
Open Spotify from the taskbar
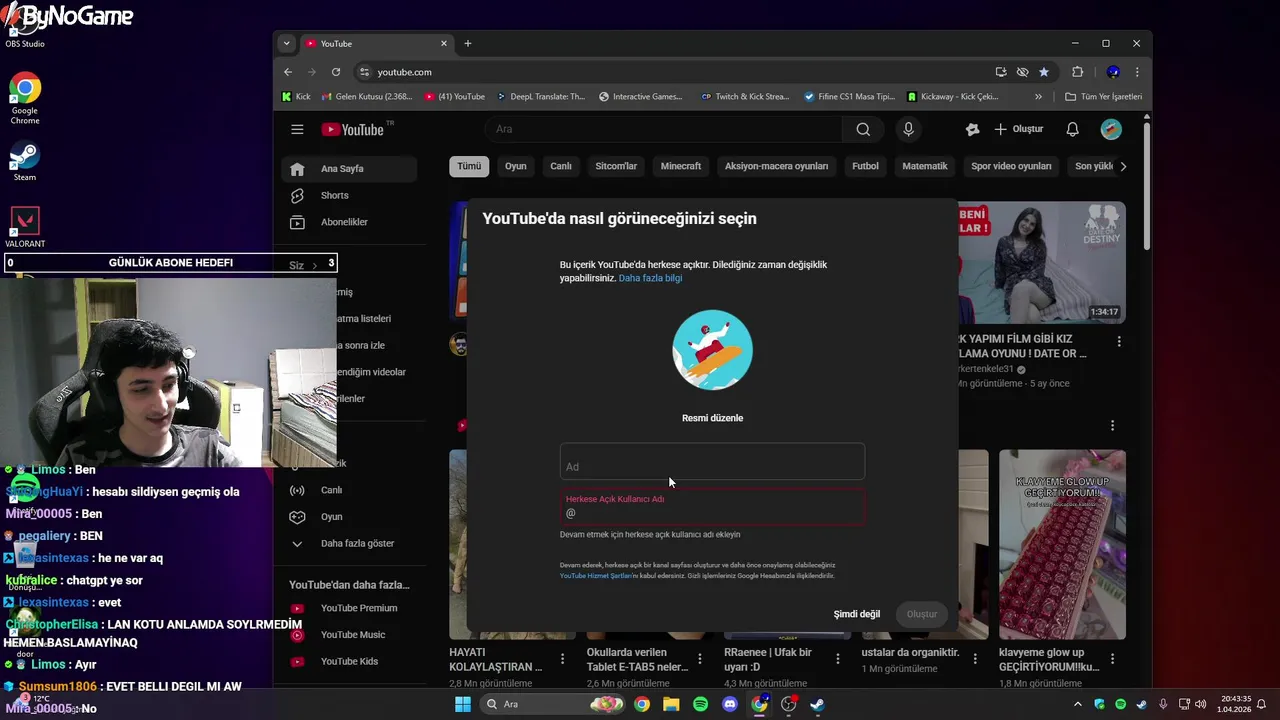(x=701, y=704)
